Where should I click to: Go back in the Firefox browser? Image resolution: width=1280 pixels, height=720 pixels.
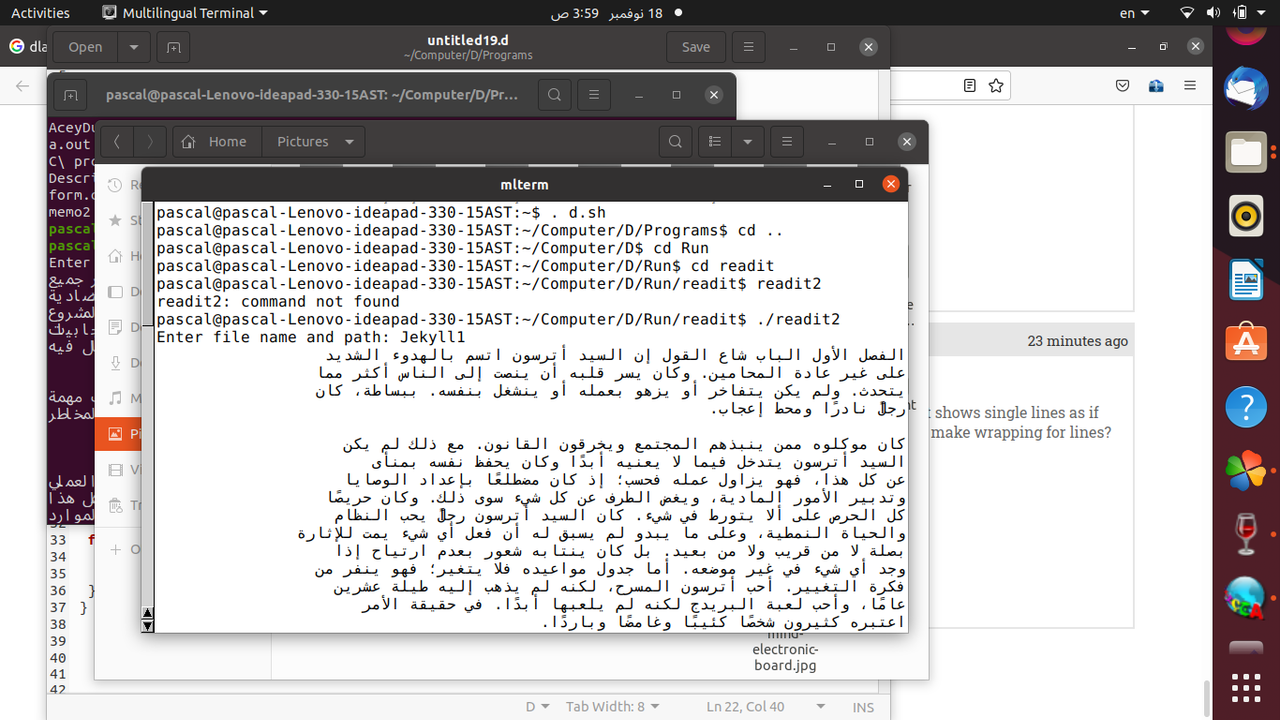coord(23,87)
